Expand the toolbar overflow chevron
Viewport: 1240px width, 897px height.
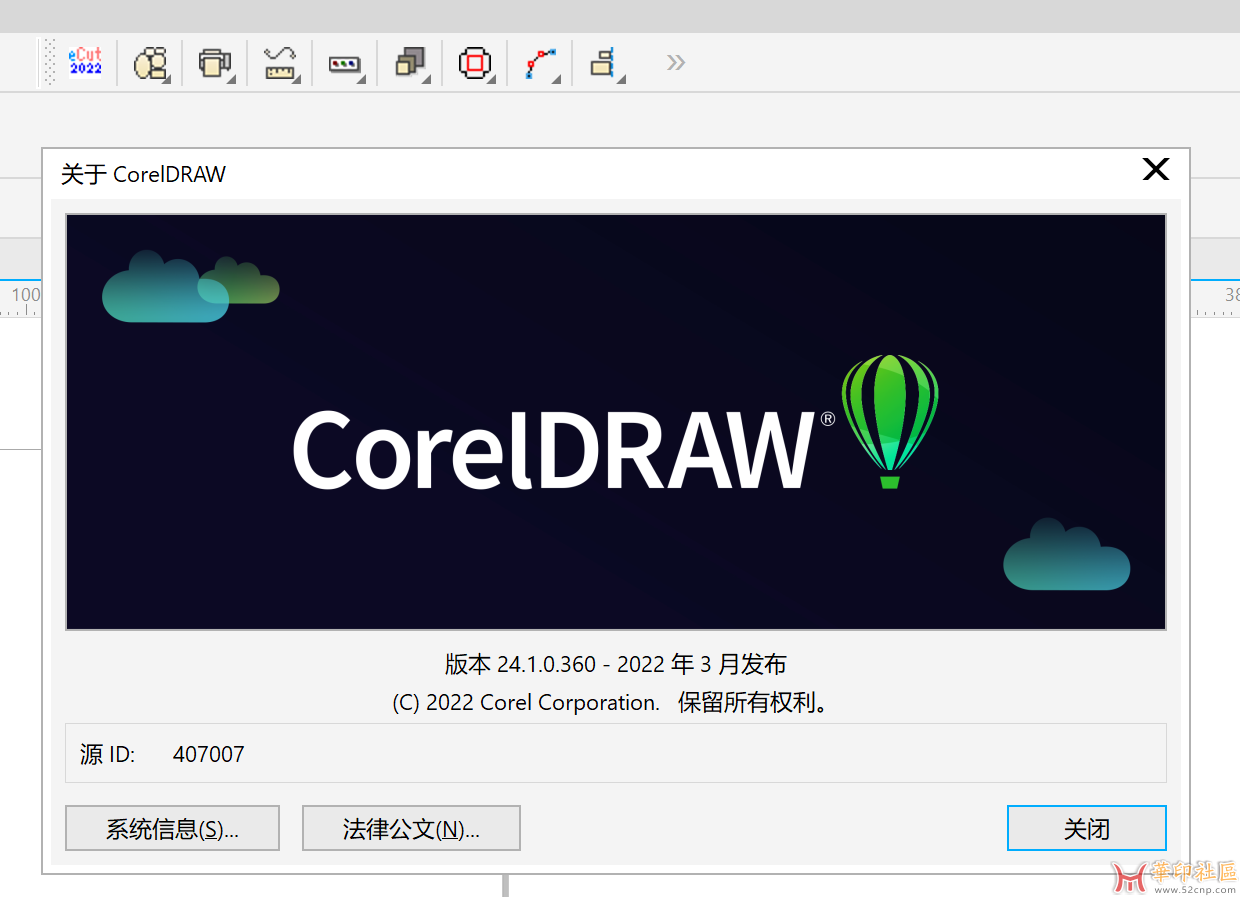676,63
